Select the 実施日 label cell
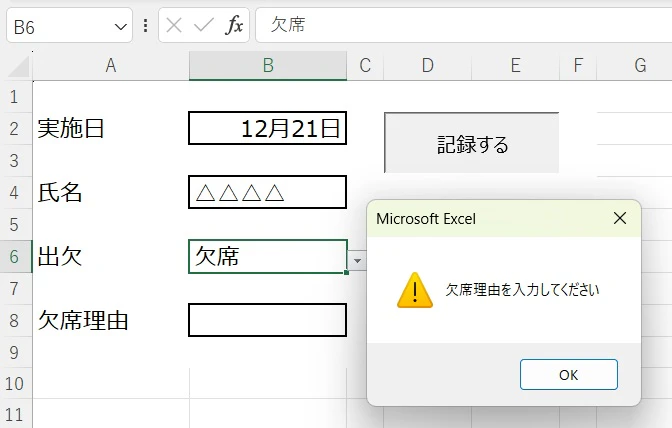The height and width of the screenshot is (428, 672). tap(111, 128)
